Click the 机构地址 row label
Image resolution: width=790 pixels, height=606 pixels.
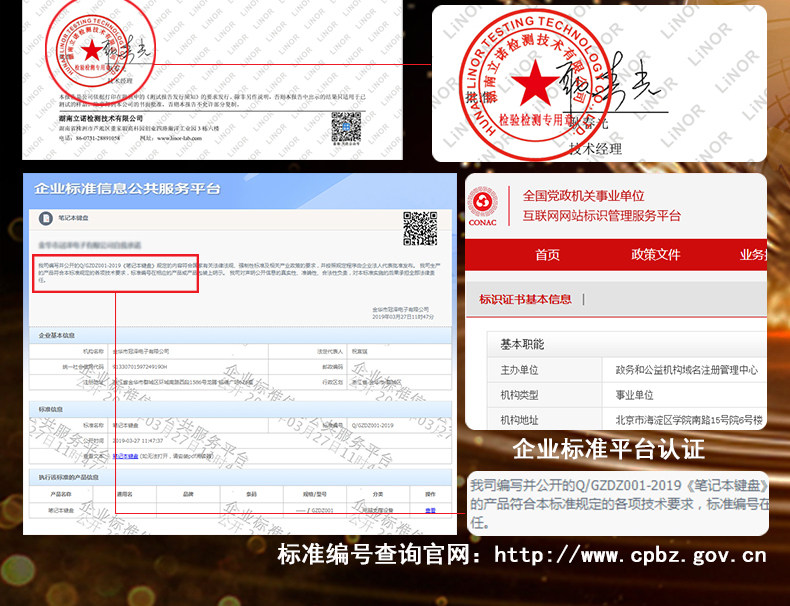pyautogui.click(x=519, y=420)
